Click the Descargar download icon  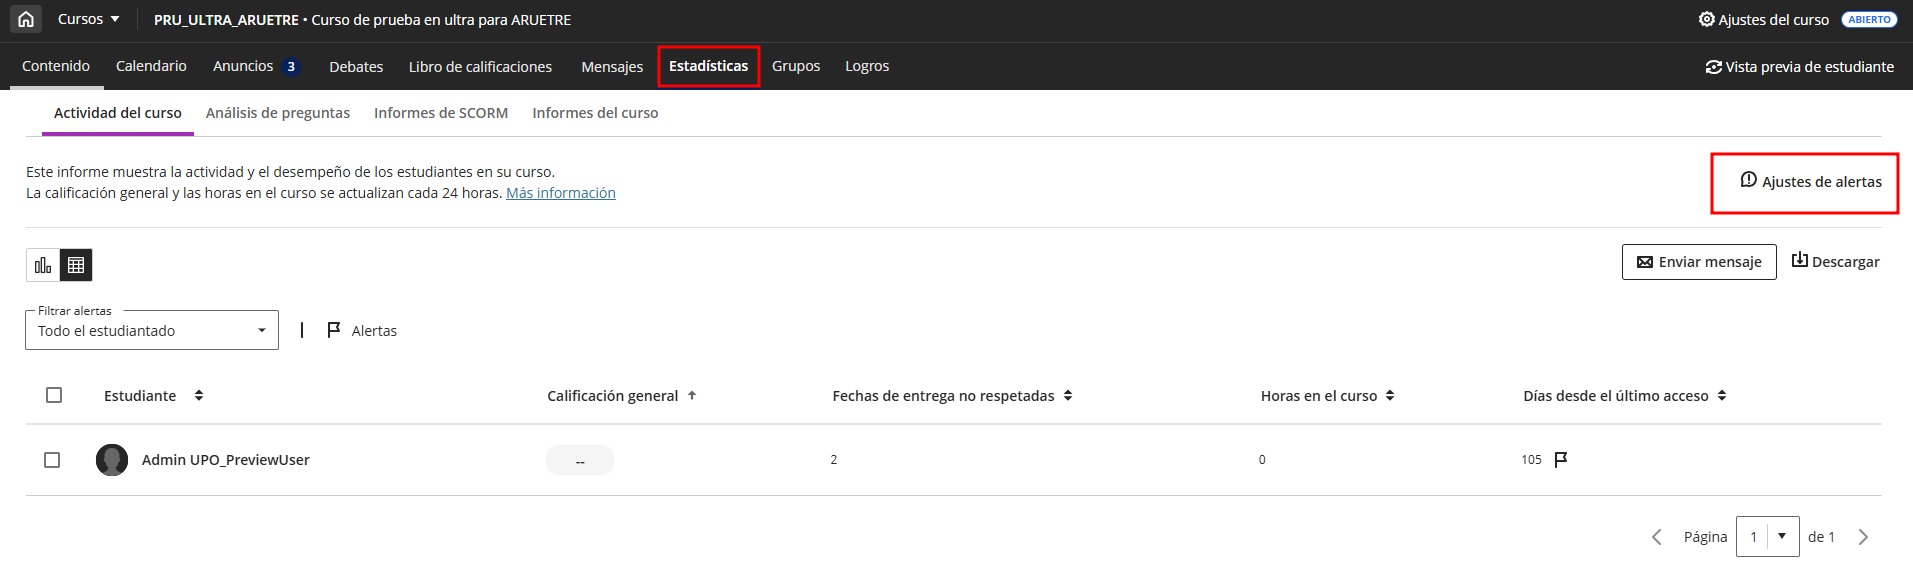tap(1799, 261)
